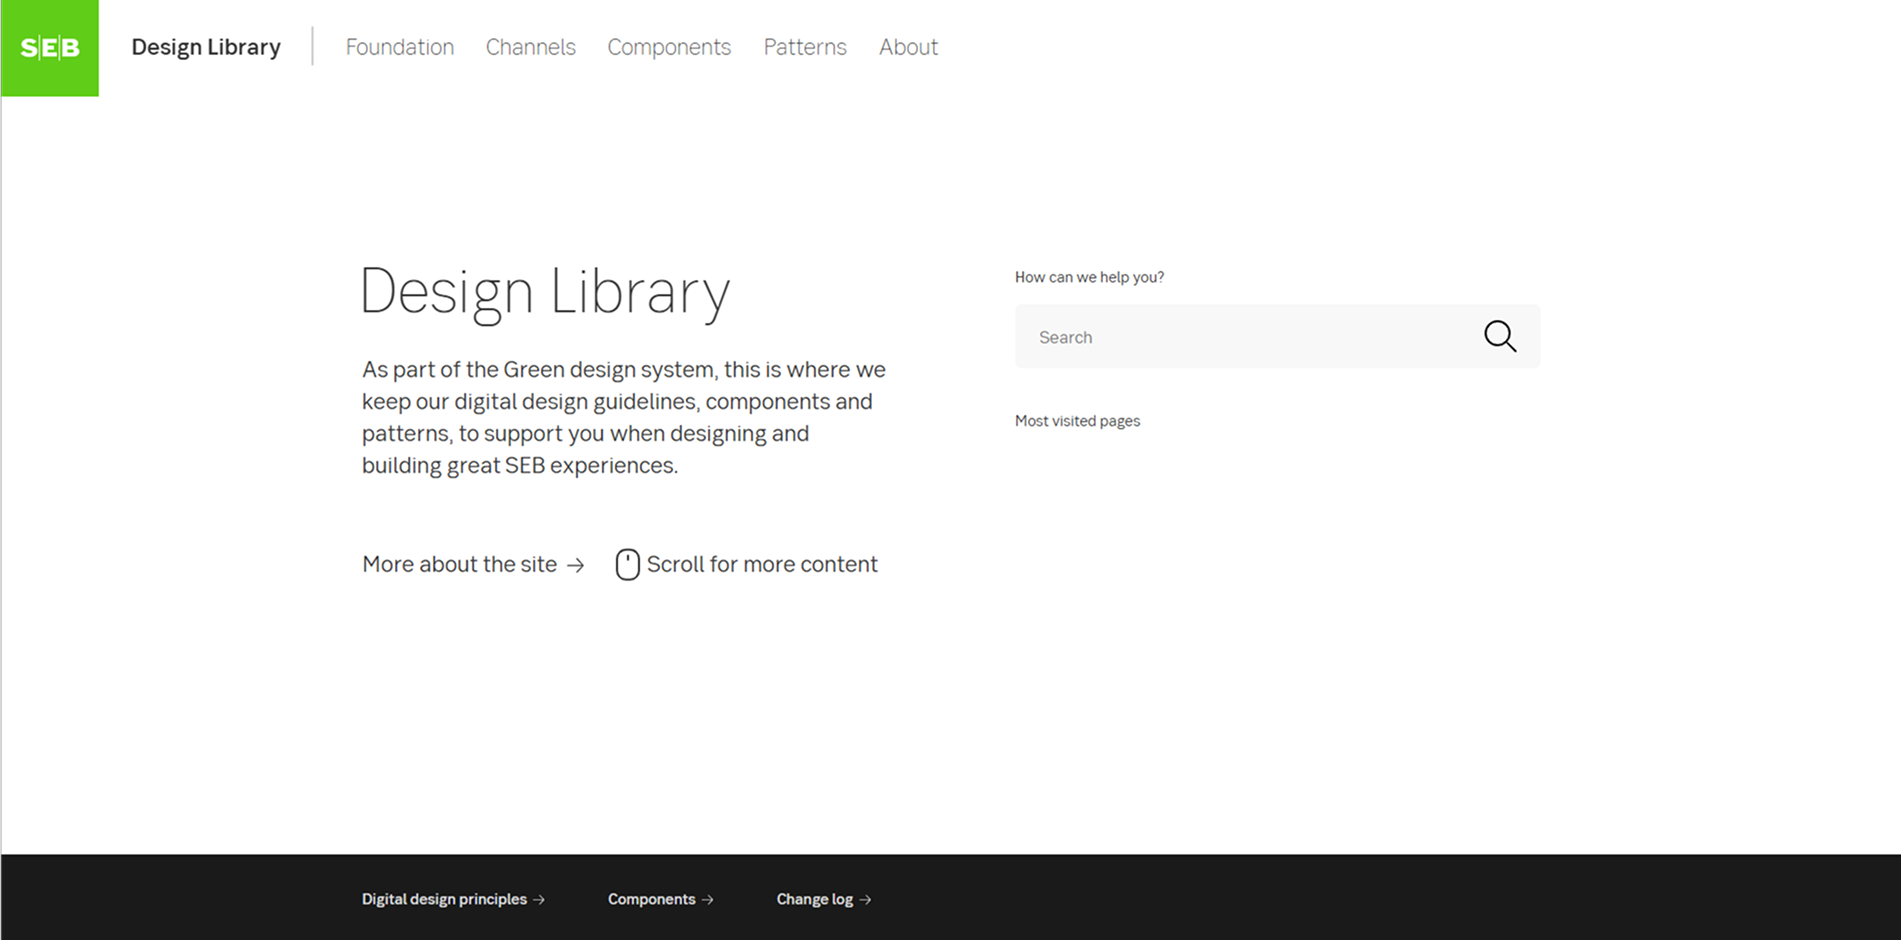
Task: Open the Patterns menu
Action: coord(805,47)
